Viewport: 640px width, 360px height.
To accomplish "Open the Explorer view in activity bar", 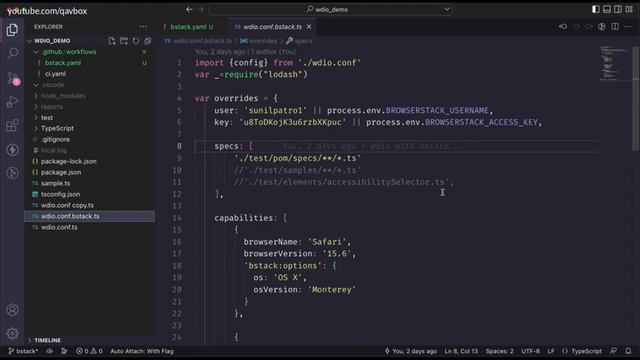I will coord(12,30).
